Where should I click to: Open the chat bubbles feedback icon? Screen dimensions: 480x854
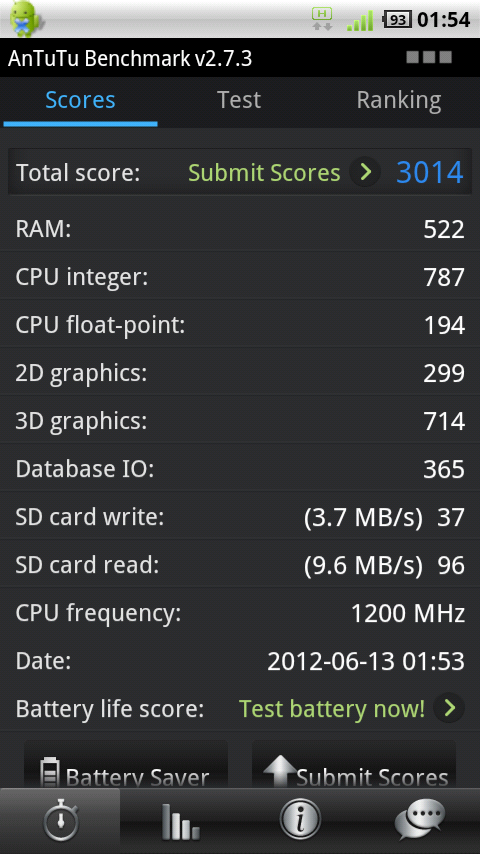(x=420, y=821)
